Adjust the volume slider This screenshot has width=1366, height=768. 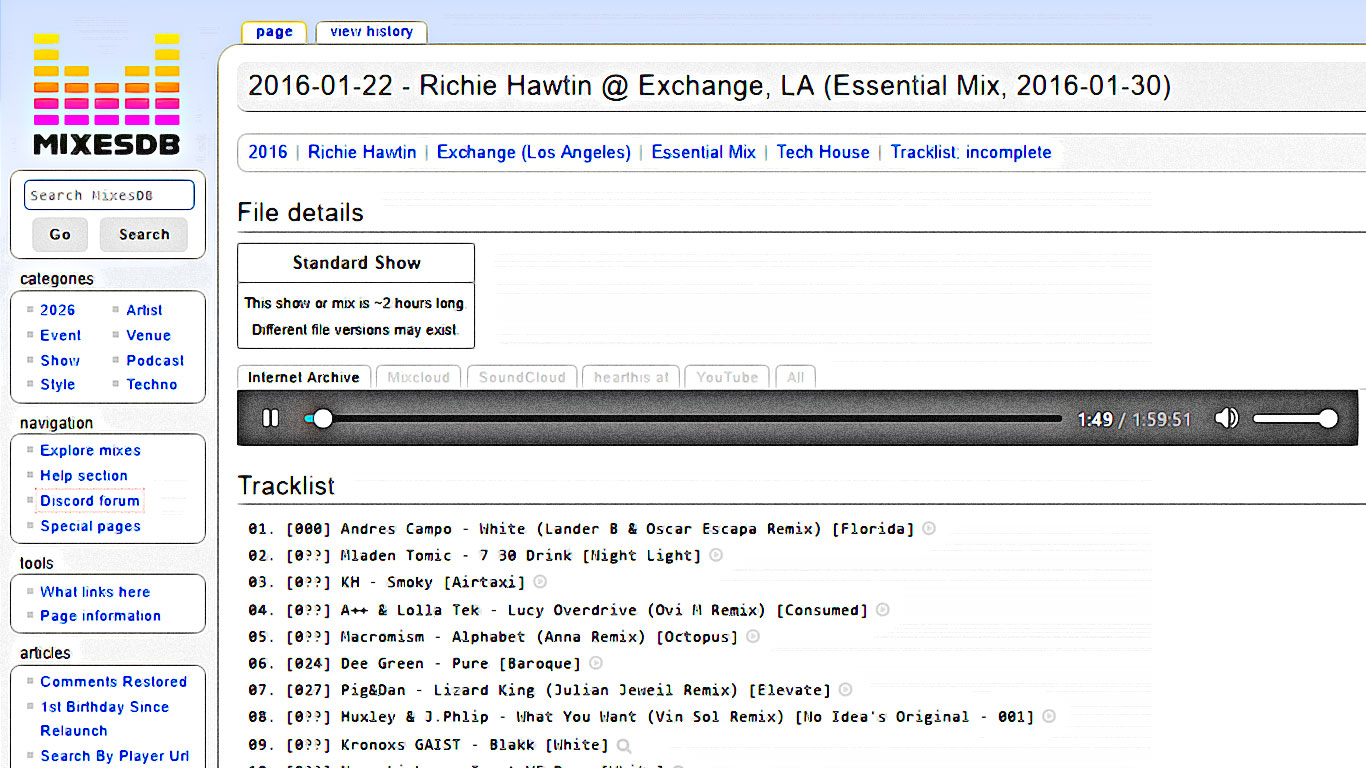1295,418
